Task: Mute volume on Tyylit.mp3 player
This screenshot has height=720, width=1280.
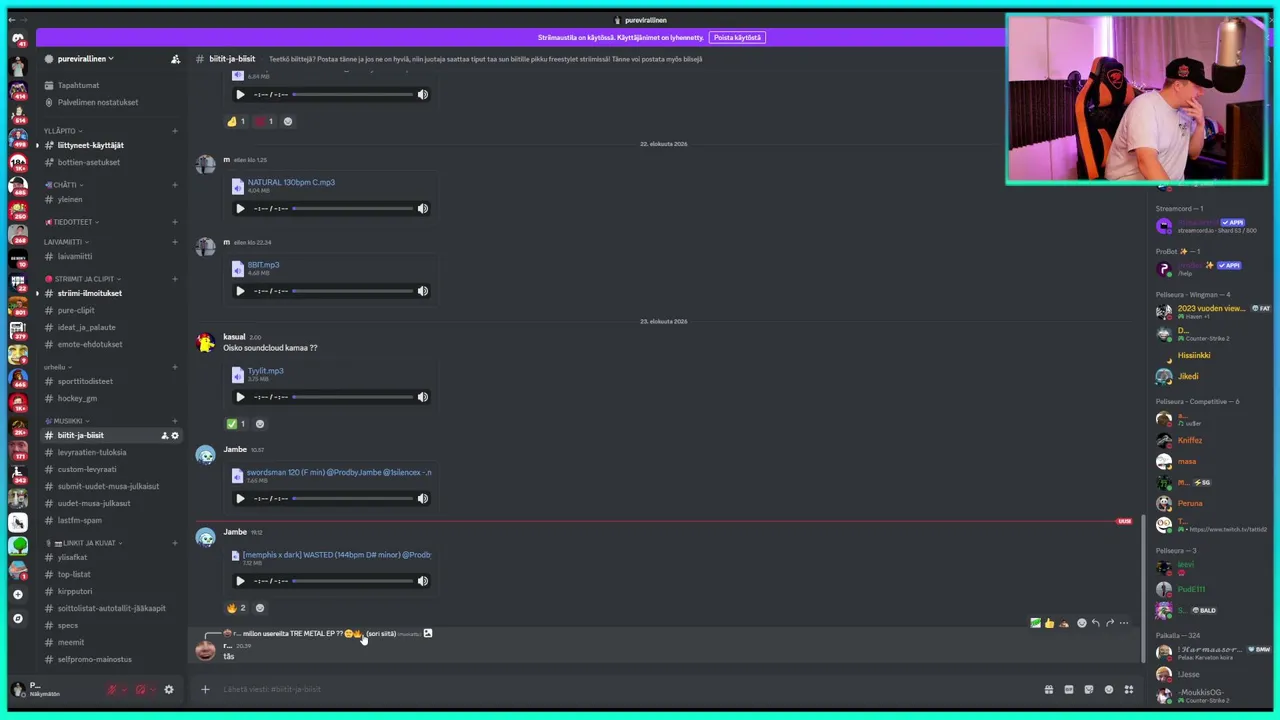Action: click(x=423, y=397)
